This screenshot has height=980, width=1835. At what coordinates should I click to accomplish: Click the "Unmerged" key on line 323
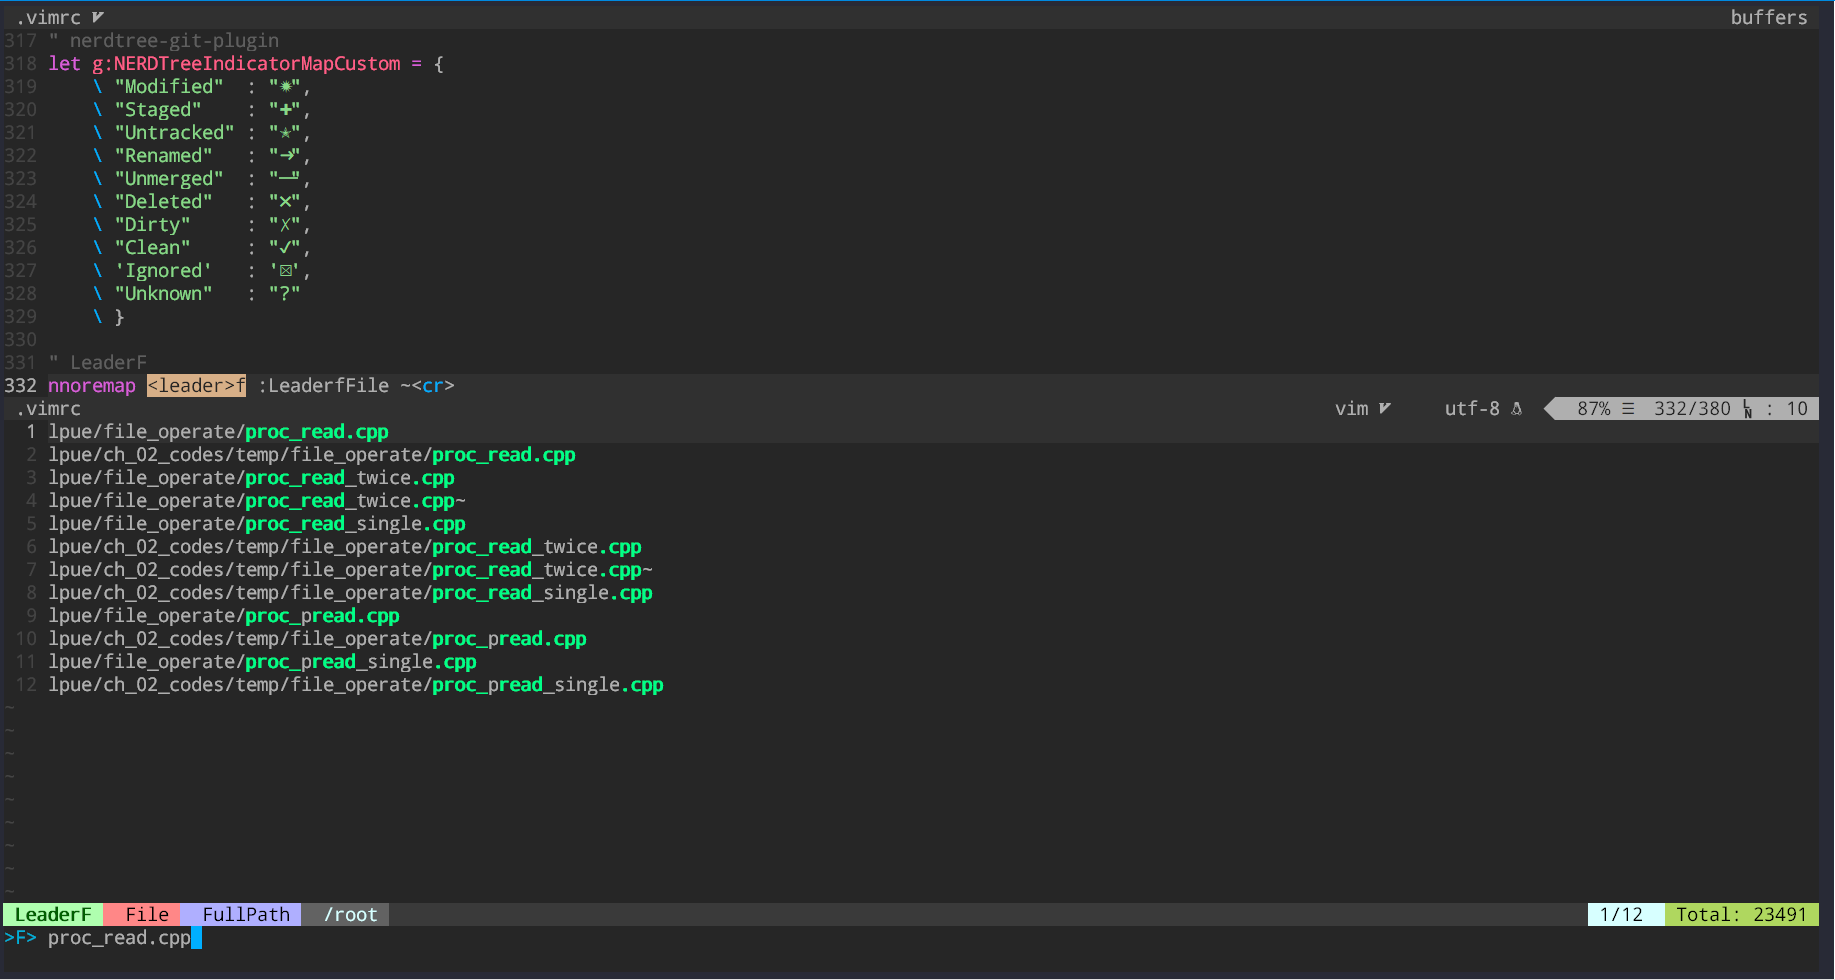click(x=169, y=178)
